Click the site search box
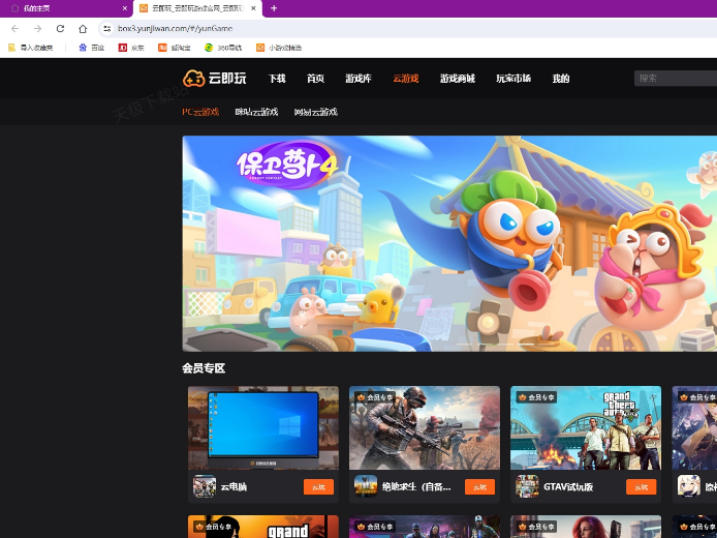This screenshot has width=717, height=538. (x=675, y=78)
